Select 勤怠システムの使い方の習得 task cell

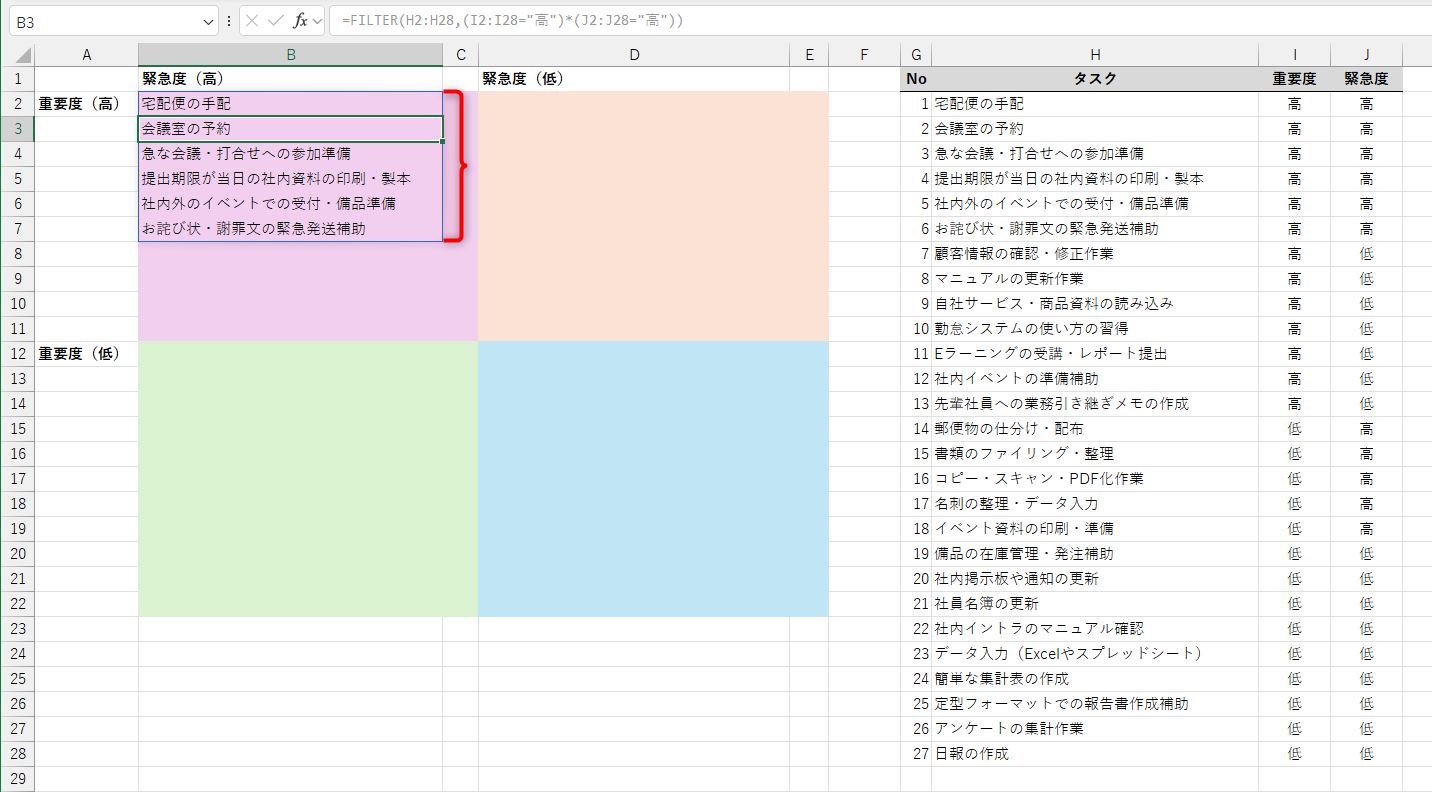click(1095, 329)
